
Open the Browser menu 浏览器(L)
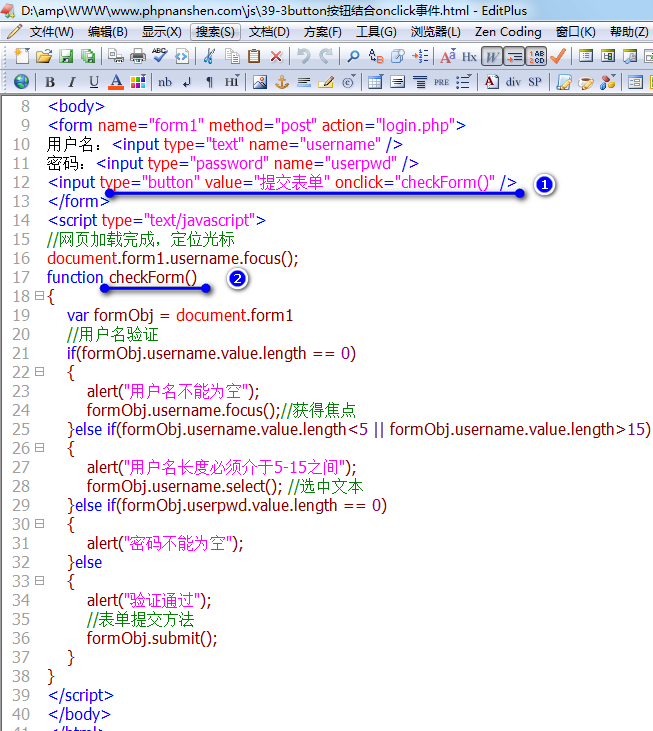click(435, 32)
